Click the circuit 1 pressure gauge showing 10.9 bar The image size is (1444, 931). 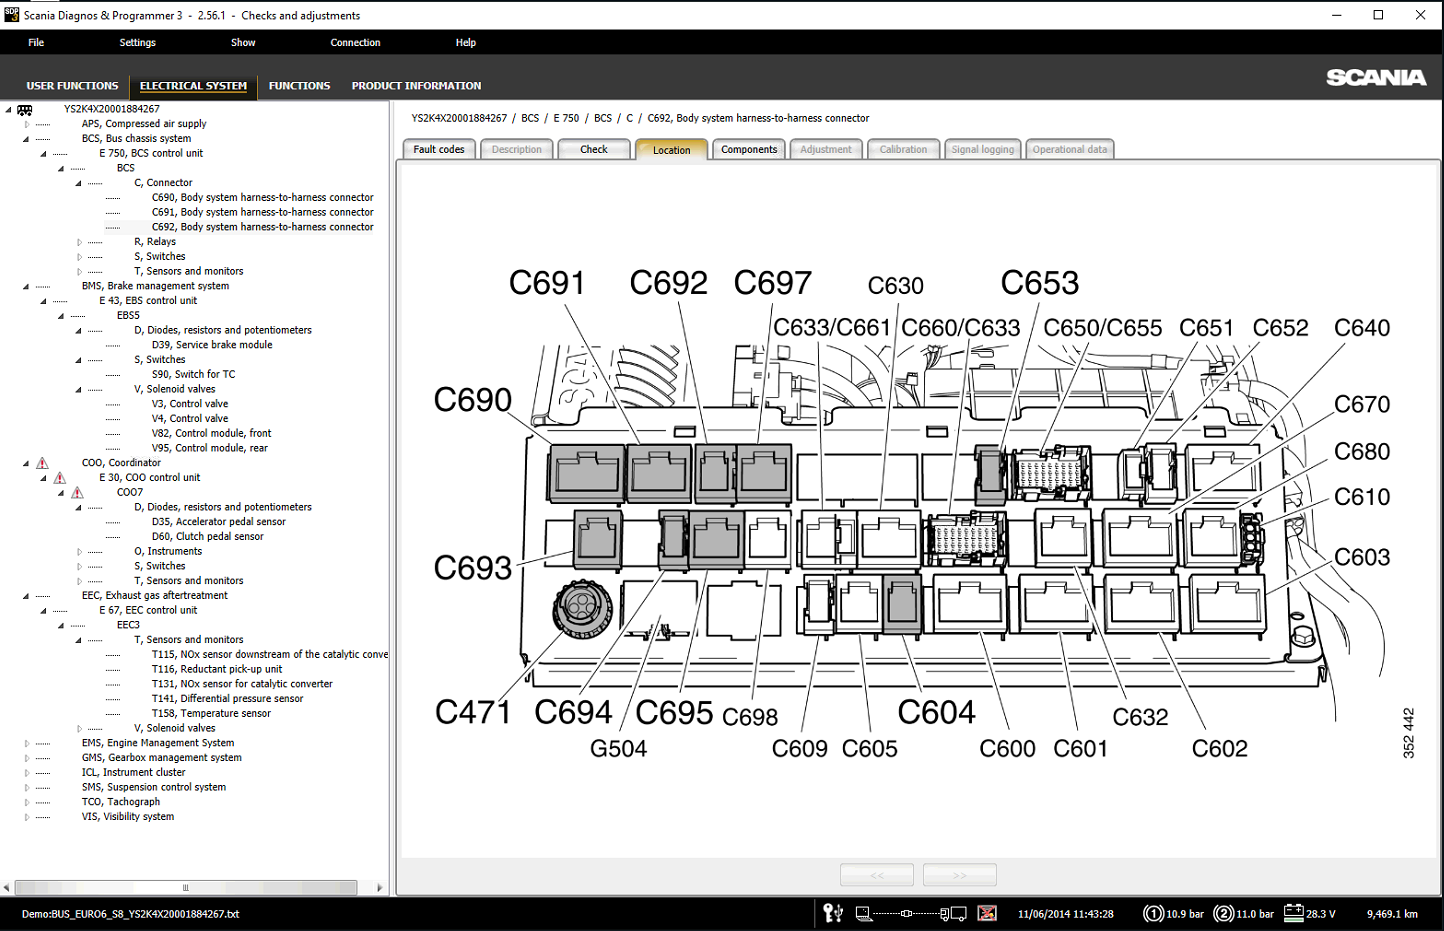click(1152, 913)
